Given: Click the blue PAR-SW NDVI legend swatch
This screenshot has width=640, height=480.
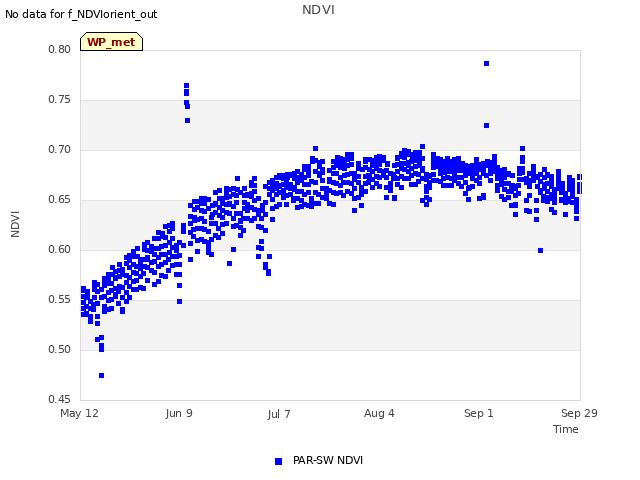Looking at the screenshot, I should (x=278, y=461).
